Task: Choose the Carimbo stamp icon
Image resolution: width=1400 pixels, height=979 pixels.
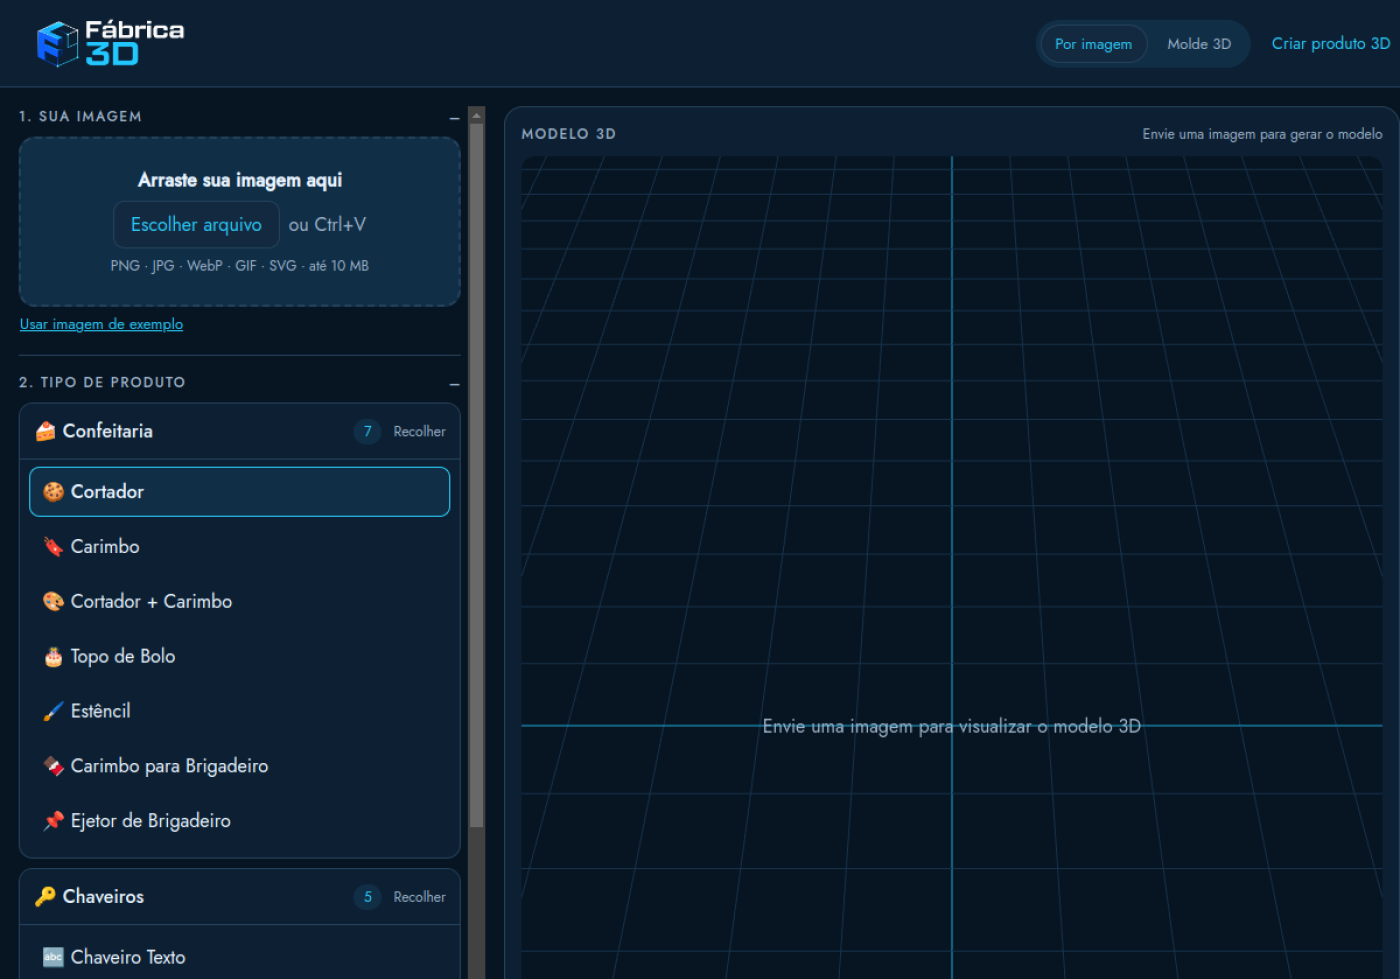Action: 54,547
